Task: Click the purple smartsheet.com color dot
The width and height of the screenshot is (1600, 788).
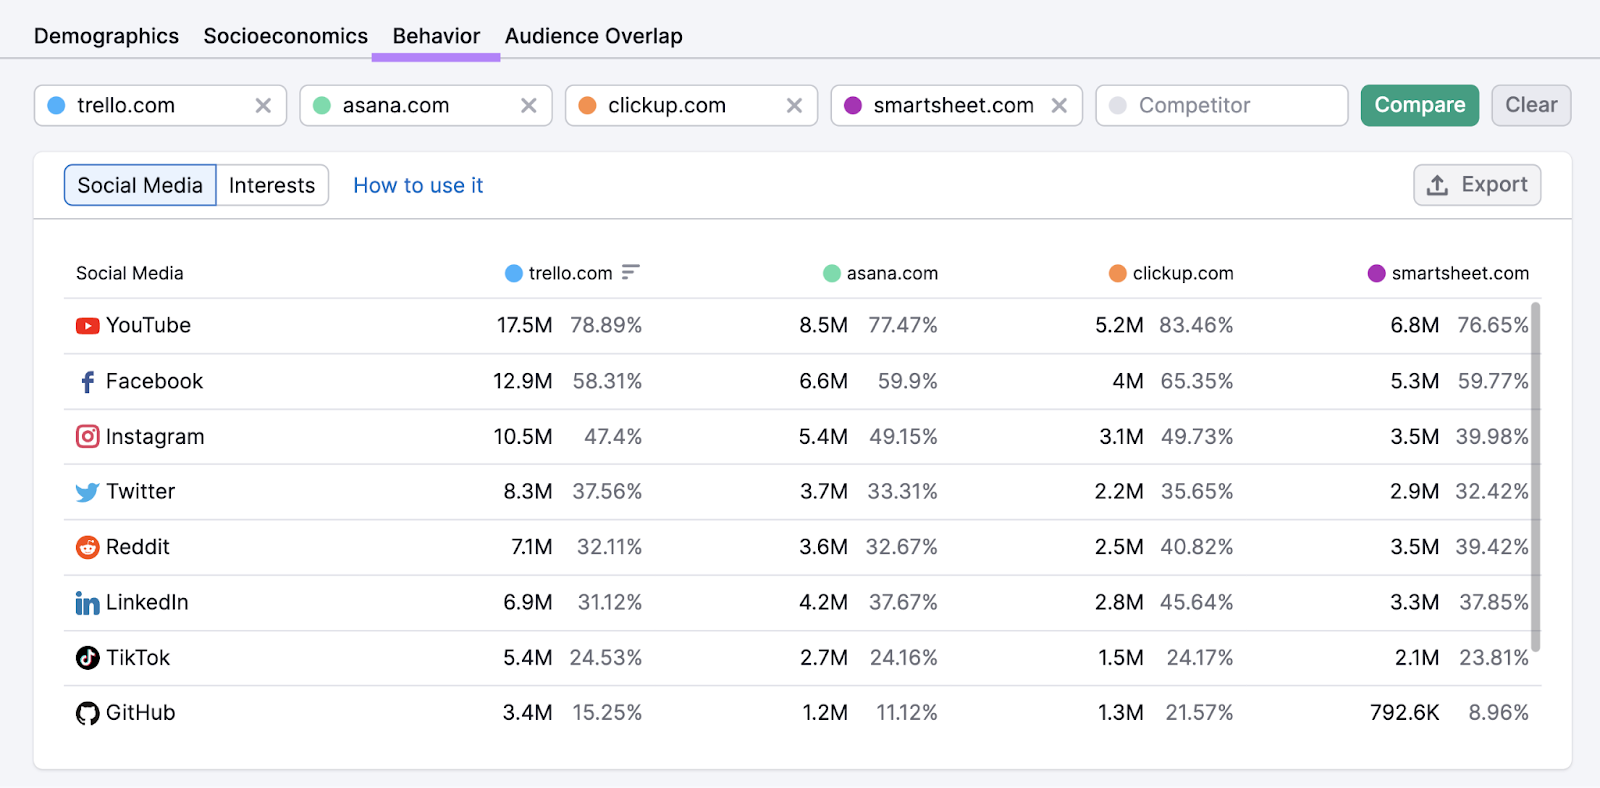Action: point(853,106)
